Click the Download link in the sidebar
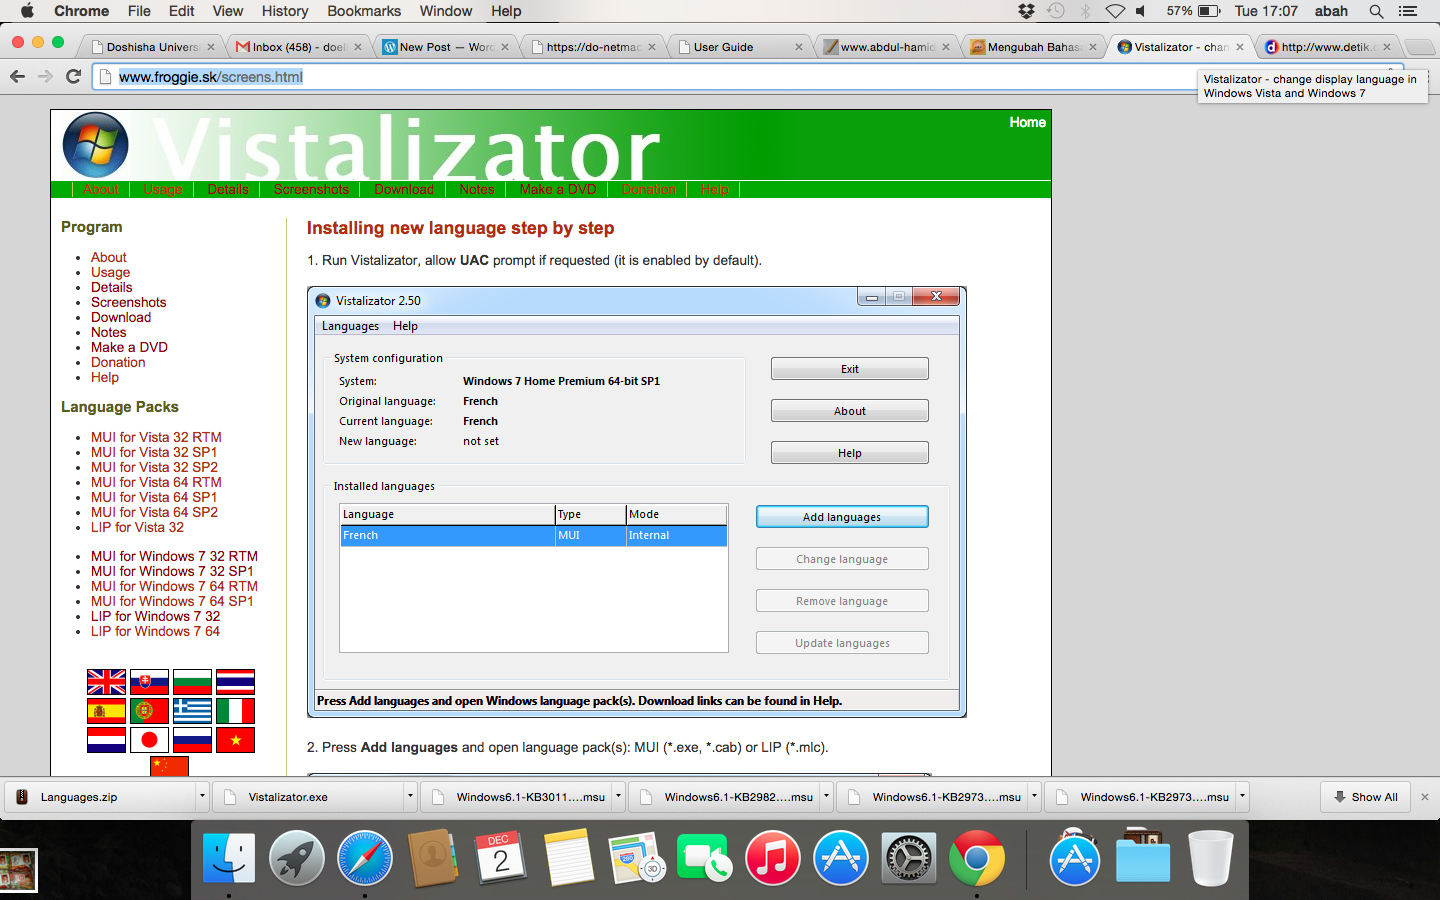The image size is (1440, 900). pos(121,317)
